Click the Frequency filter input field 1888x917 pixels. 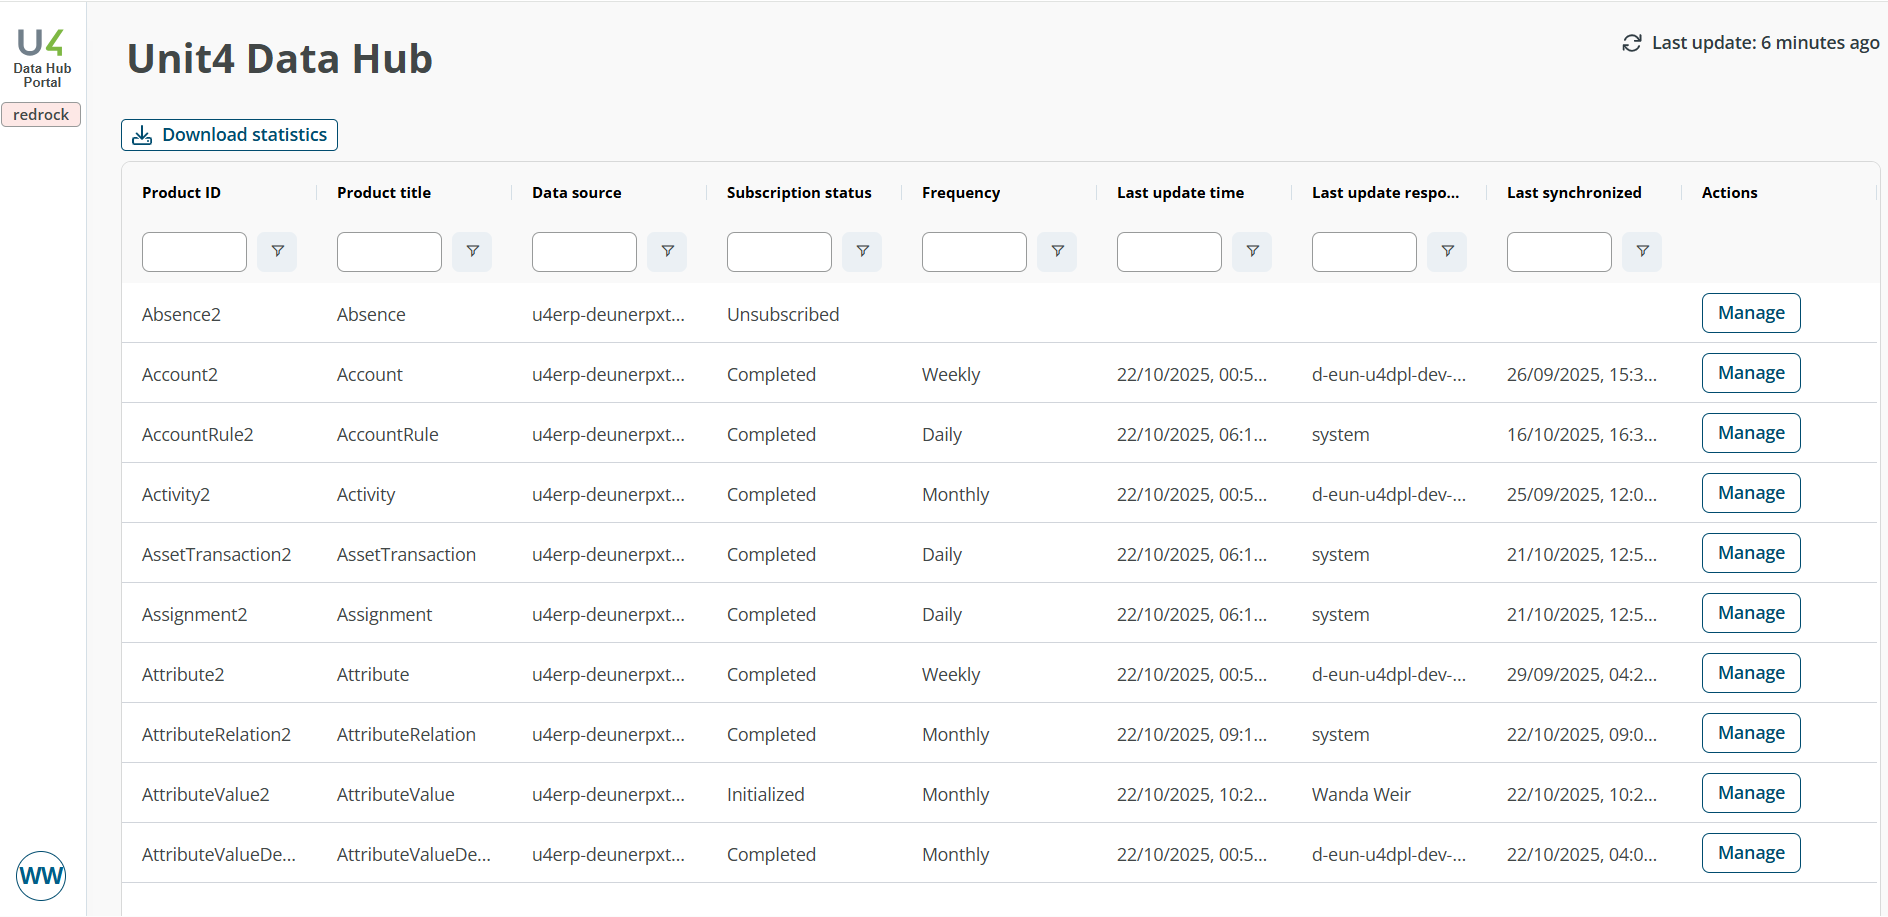point(973,251)
